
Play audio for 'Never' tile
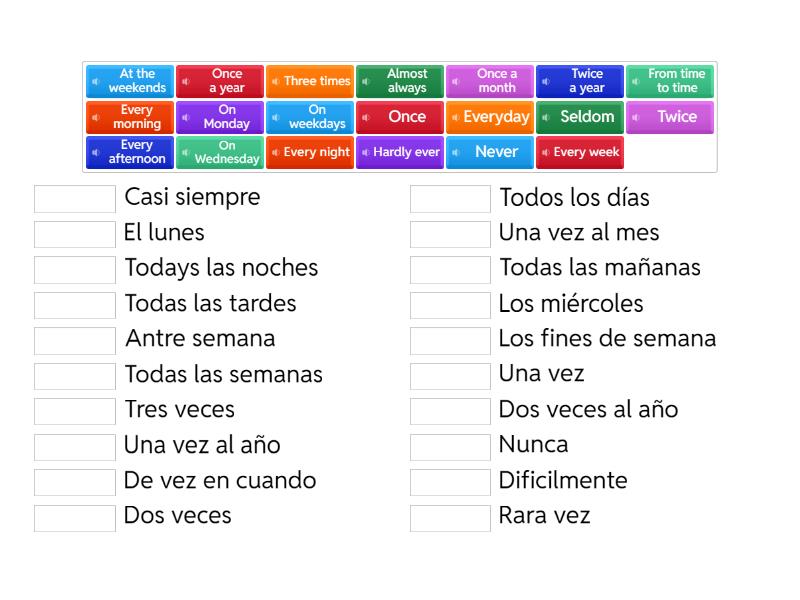455,153
